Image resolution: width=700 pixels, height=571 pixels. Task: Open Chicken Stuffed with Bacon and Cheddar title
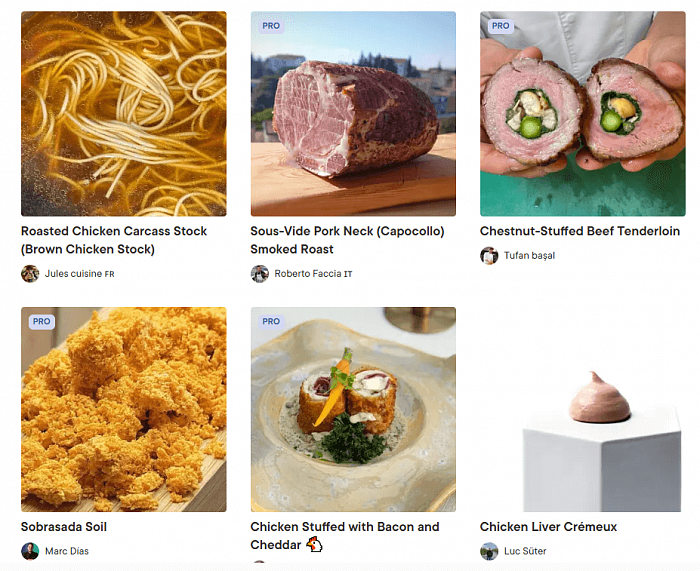(x=345, y=536)
